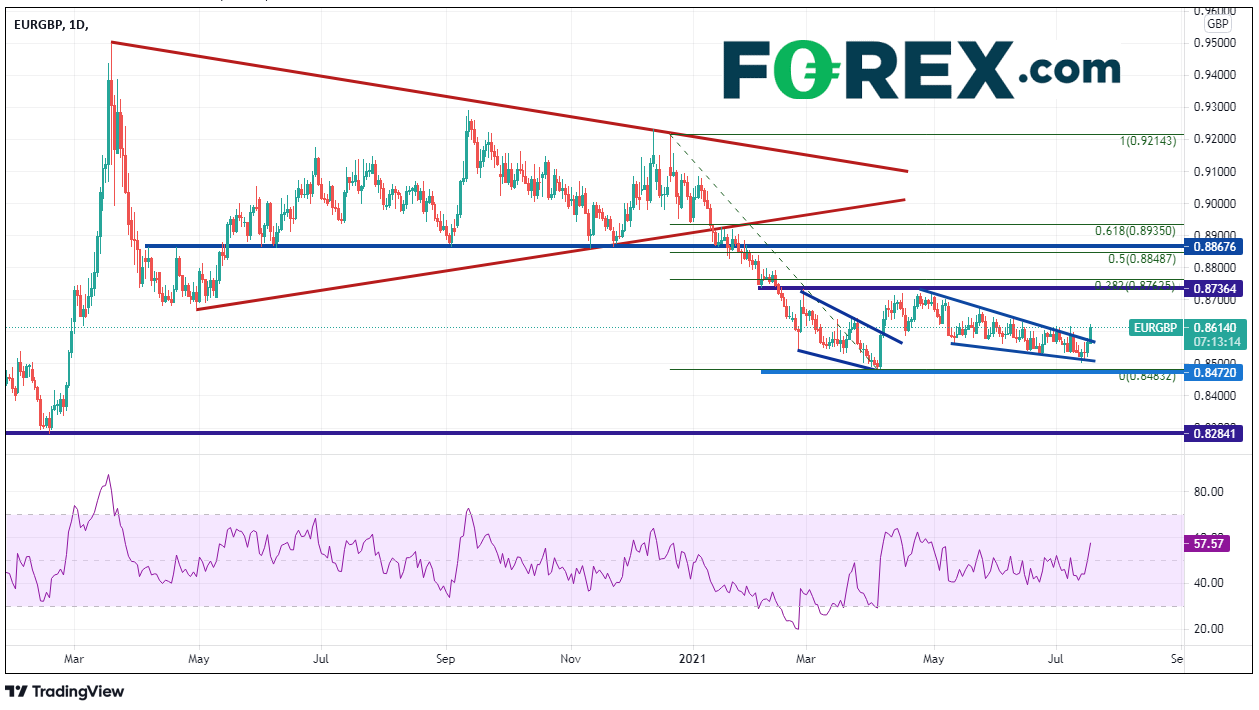Click the Nov label on time axis

(x=570, y=660)
